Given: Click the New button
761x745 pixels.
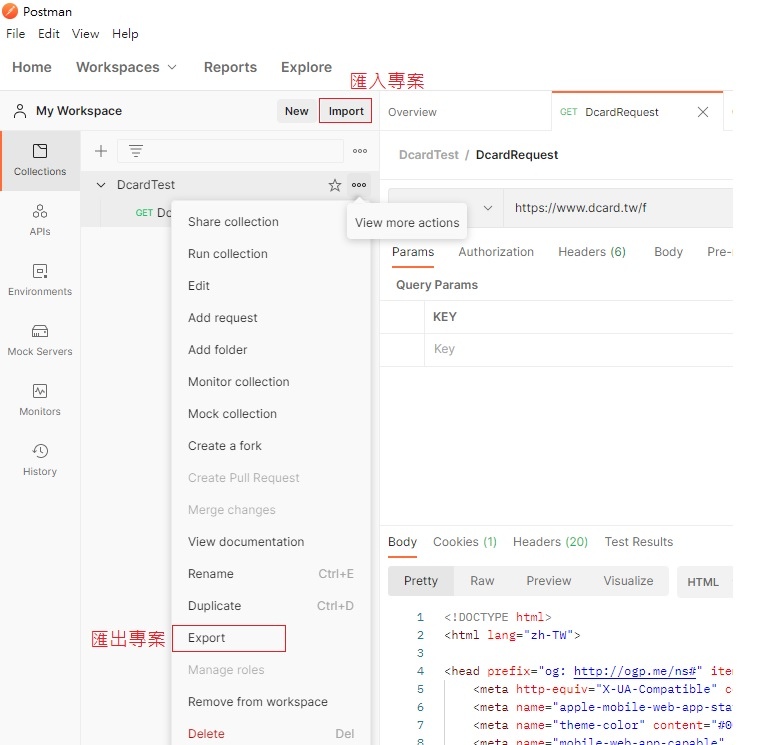Looking at the screenshot, I should [297, 111].
